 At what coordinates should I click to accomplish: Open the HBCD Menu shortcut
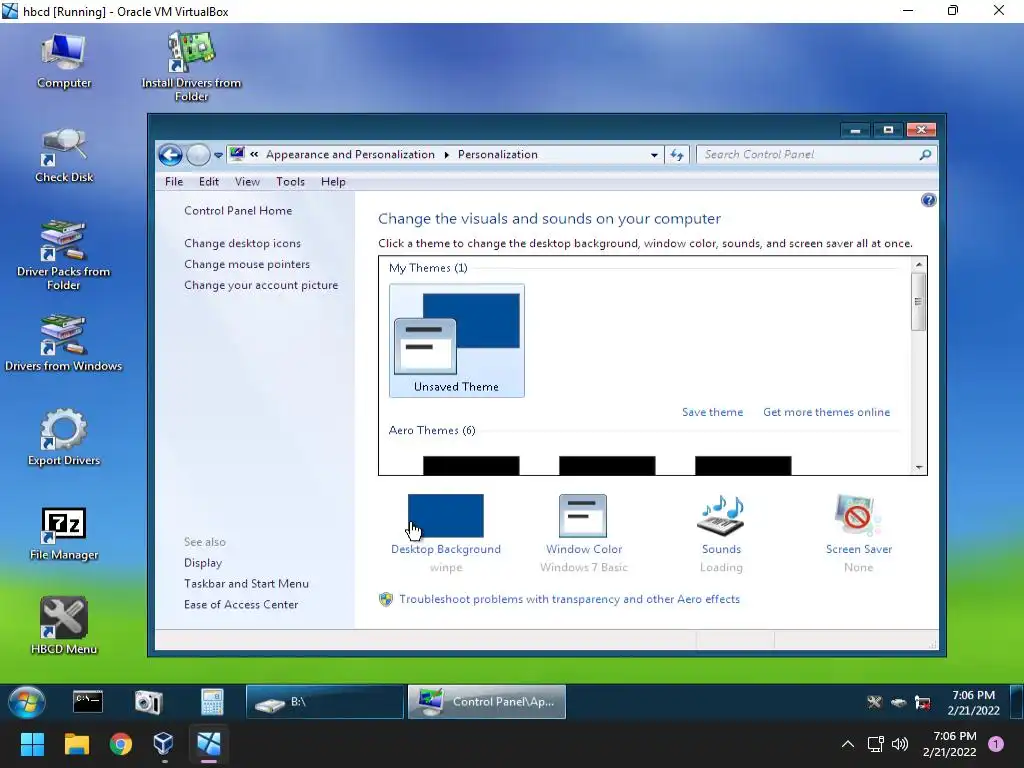(x=63, y=626)
